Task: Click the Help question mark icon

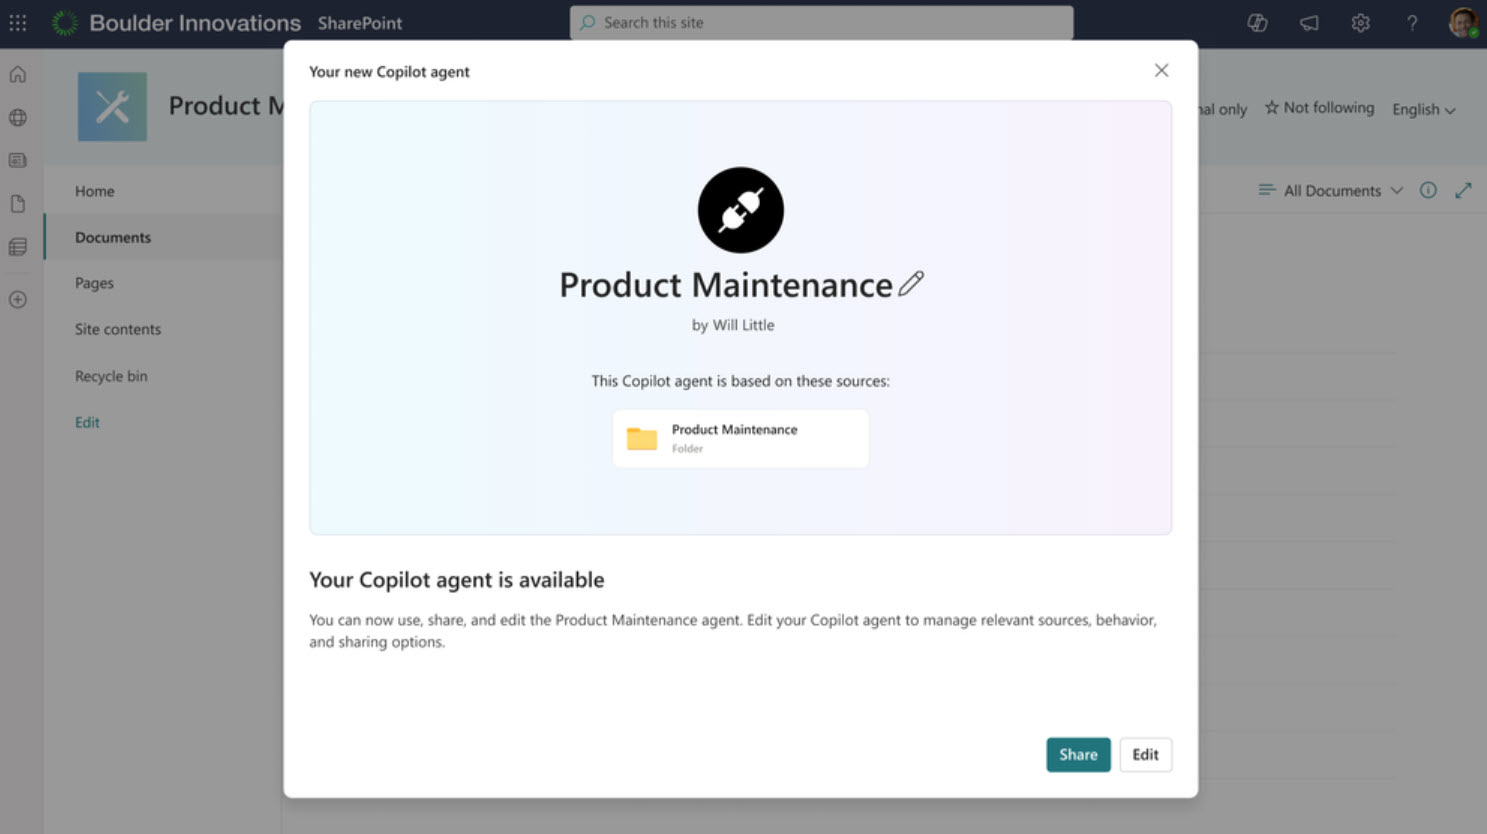Action: coord(1412,22)
